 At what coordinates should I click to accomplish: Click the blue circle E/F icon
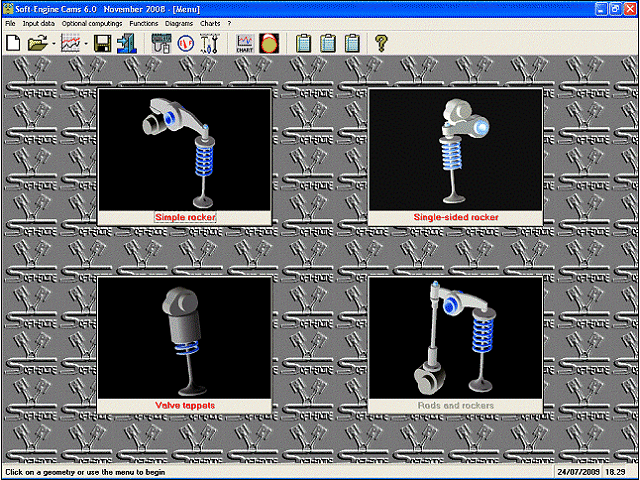pos(185,44)
